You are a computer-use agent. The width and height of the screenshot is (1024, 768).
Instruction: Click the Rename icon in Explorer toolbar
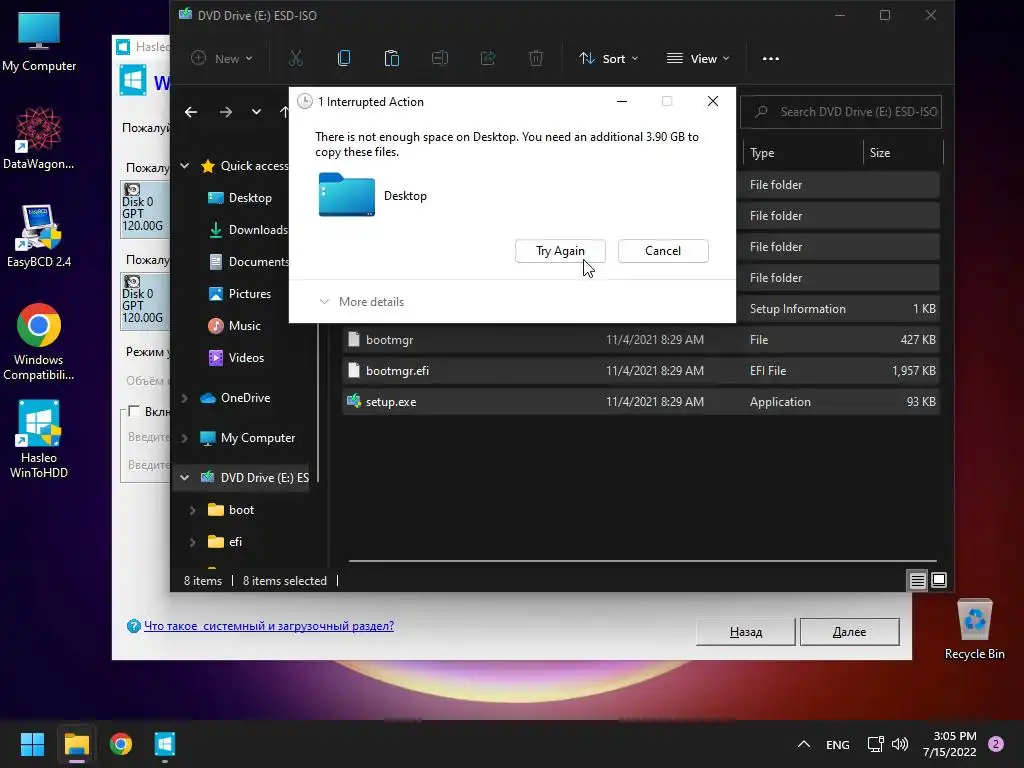(x=440, y=59)
